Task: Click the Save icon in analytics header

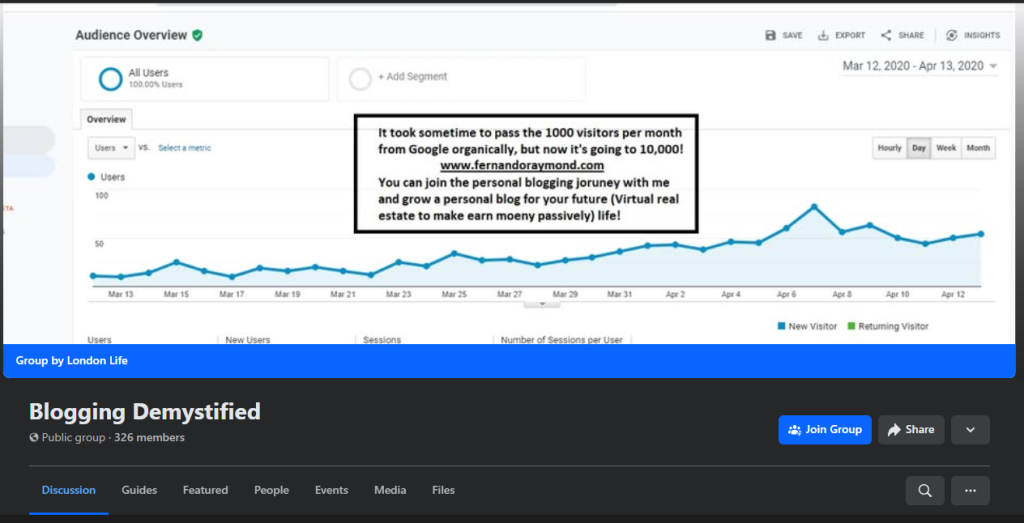Action: click(x=771, y=35)
